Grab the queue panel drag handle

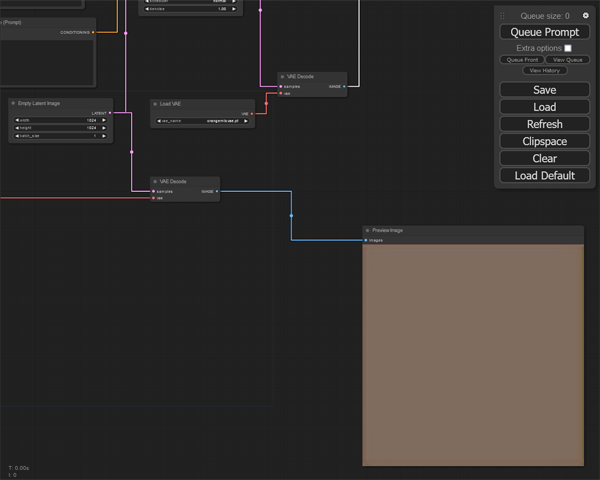click(503, 16)
